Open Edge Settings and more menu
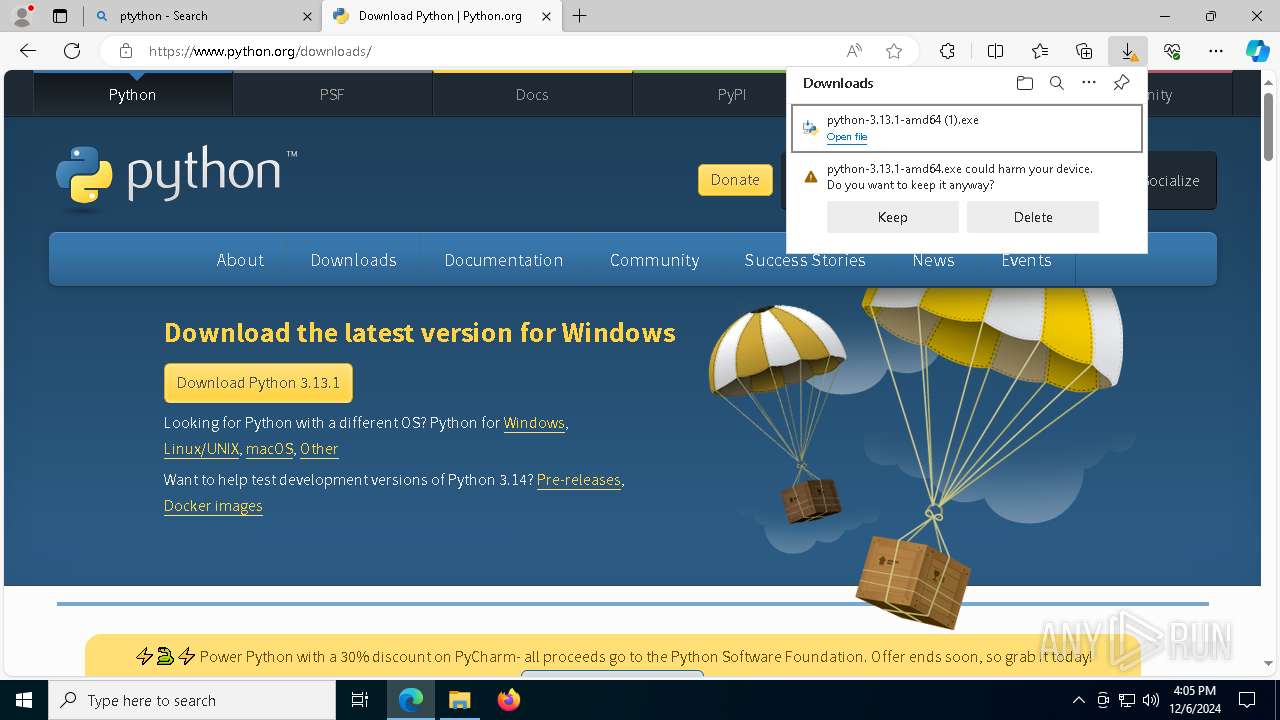1280x720 pixels. 1216,51
